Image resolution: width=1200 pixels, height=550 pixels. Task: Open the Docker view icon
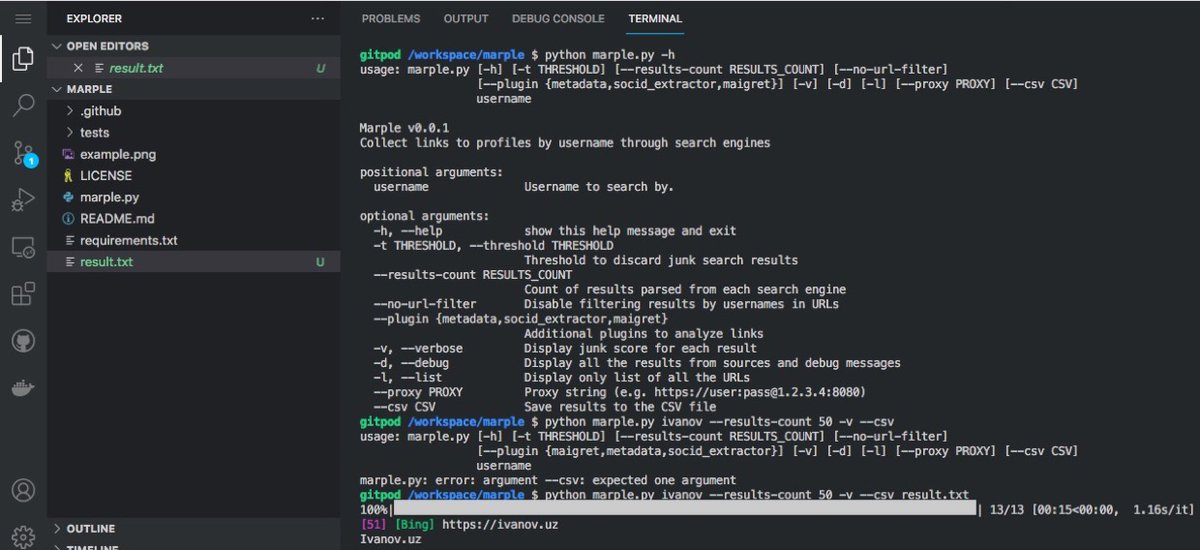pos(23,388)
